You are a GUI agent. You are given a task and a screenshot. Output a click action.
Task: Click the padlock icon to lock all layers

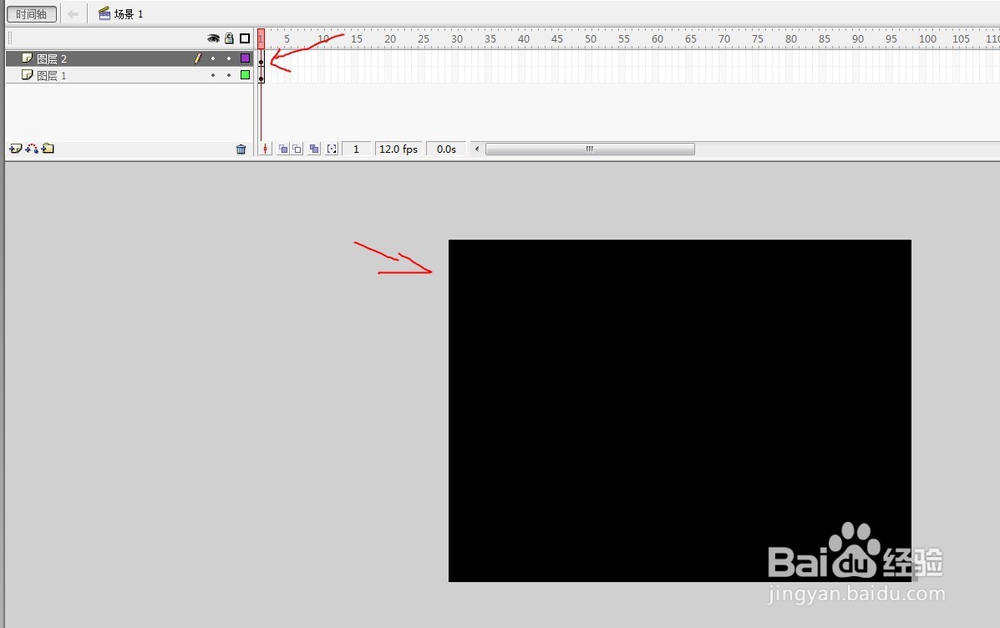[229, 38]
